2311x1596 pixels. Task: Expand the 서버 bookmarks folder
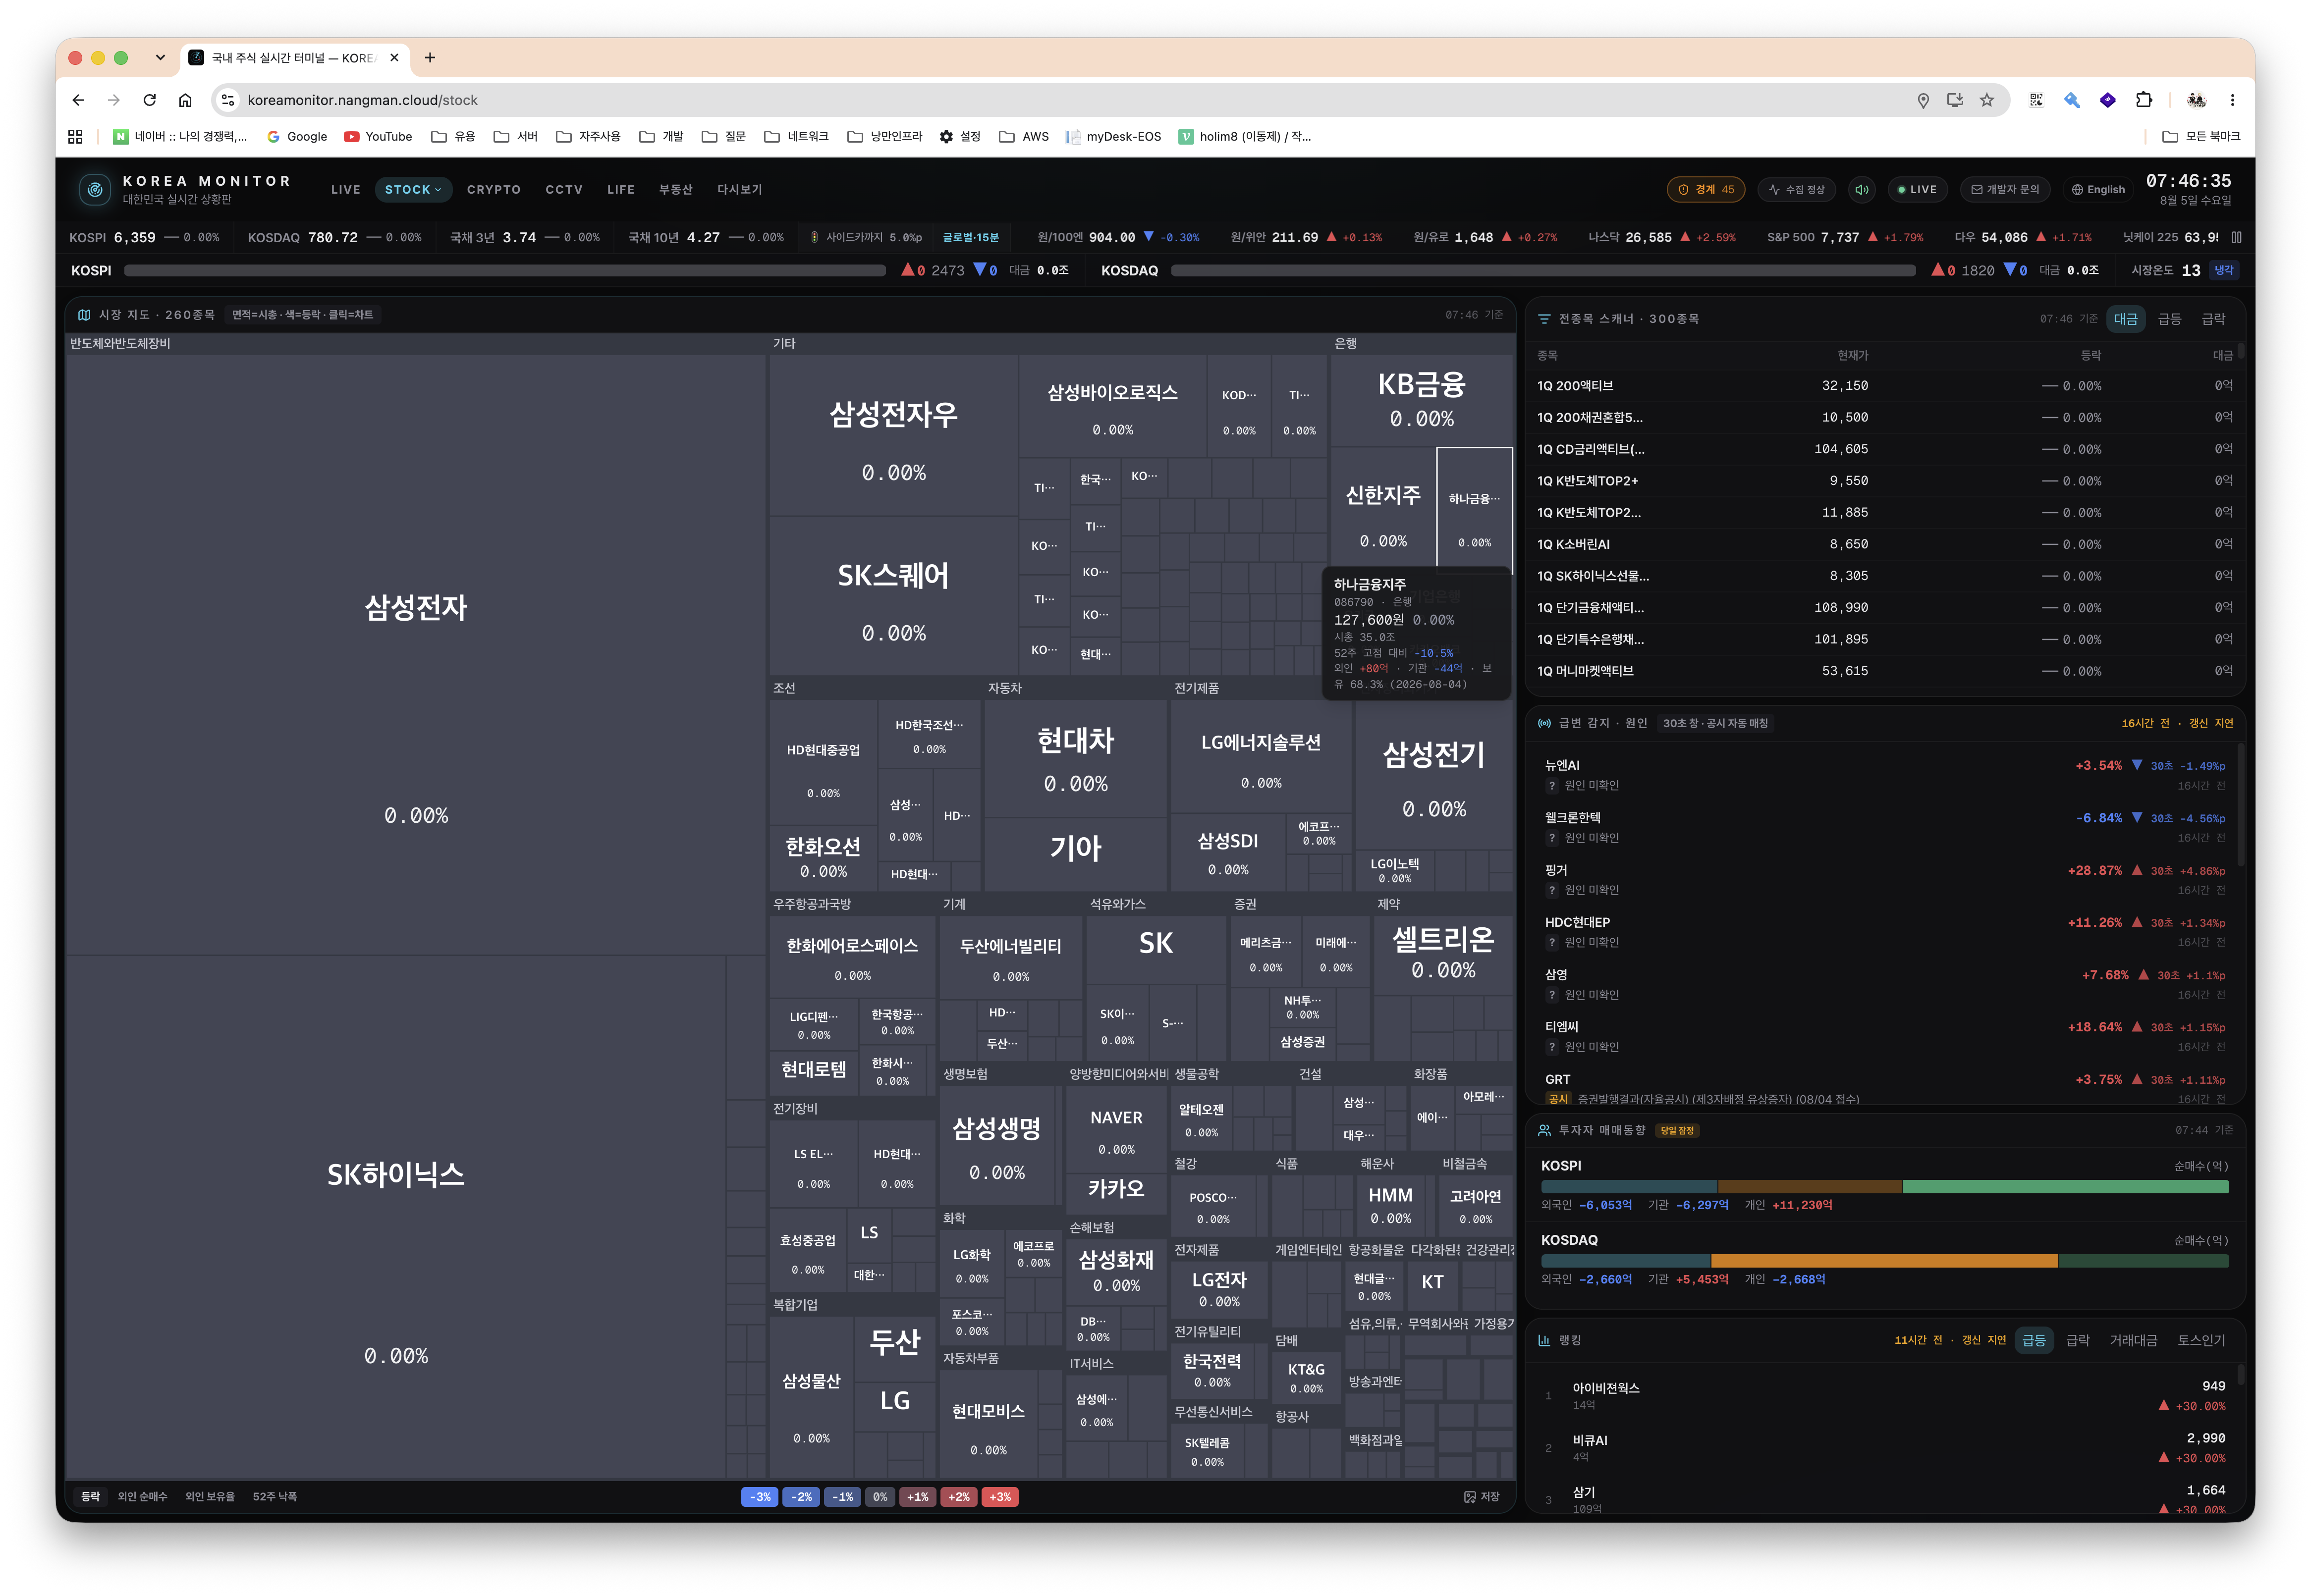tap(516, 136)
